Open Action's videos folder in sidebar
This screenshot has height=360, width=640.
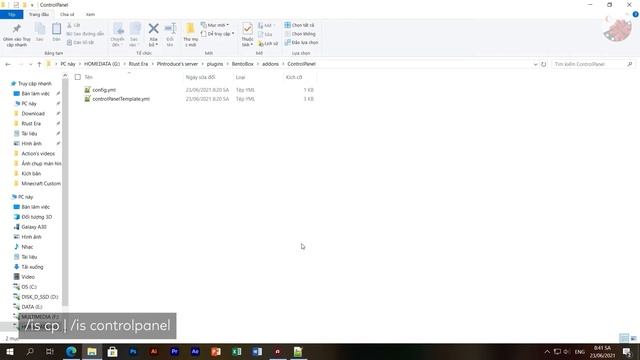coord(38,153)
